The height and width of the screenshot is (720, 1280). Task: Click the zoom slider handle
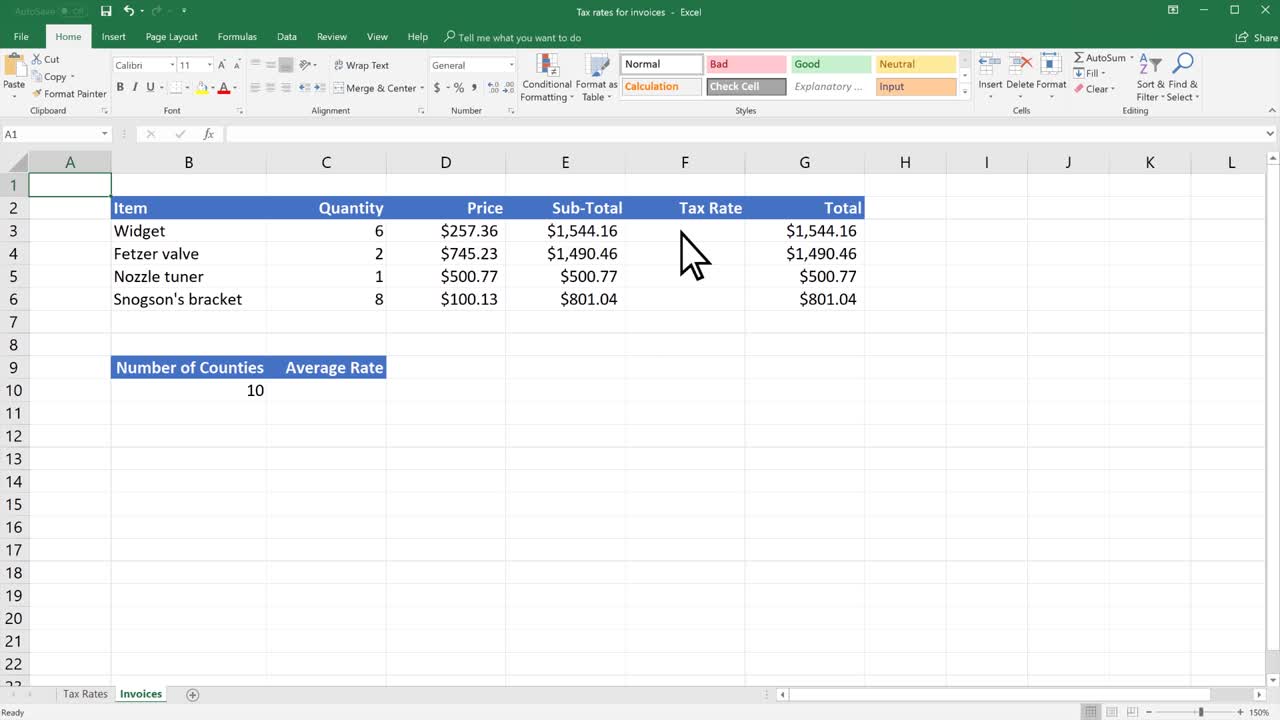(x=1201, y=712)
